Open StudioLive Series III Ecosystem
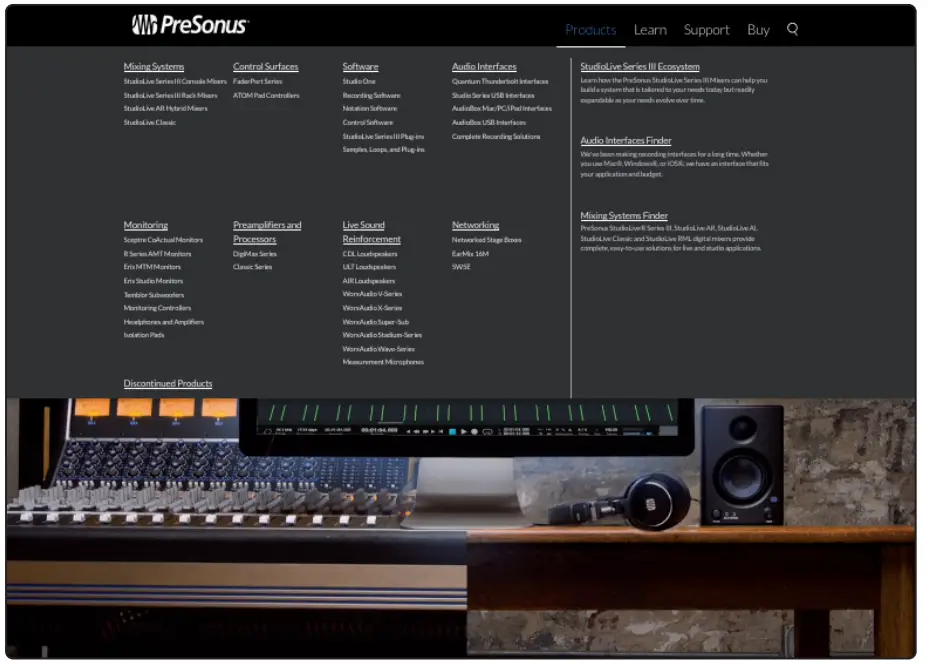927x665 pixels. 638,65
